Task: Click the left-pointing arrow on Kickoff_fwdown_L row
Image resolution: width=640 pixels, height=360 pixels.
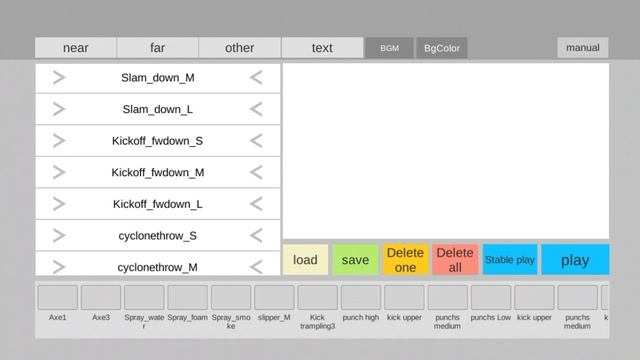Action: point(256,204)
